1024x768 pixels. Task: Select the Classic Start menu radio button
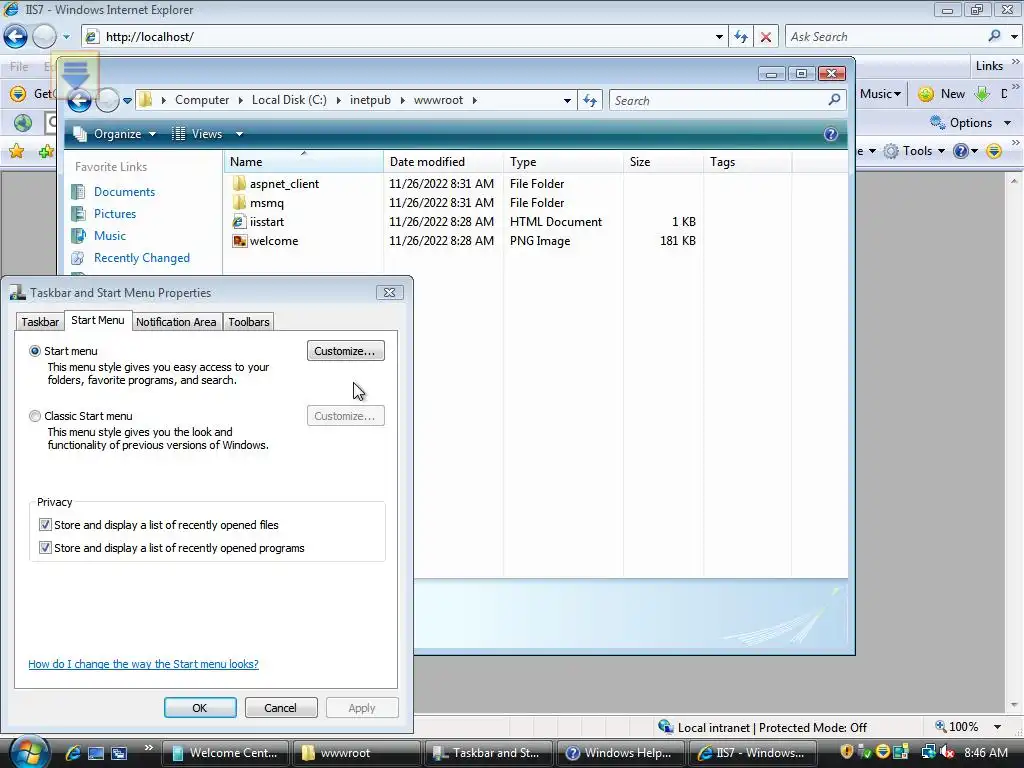tap(35, 416)
